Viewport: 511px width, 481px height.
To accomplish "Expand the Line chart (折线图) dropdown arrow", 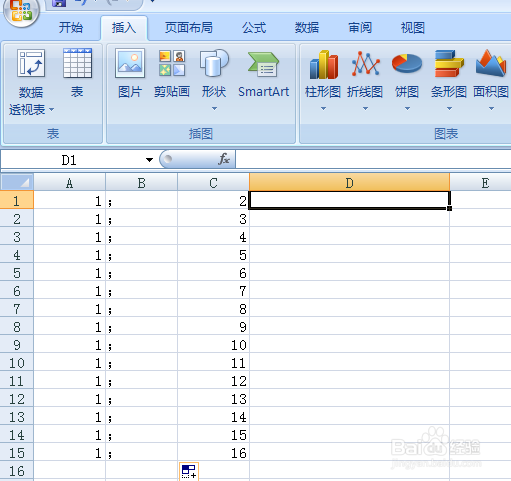I will tap(365, 108).
